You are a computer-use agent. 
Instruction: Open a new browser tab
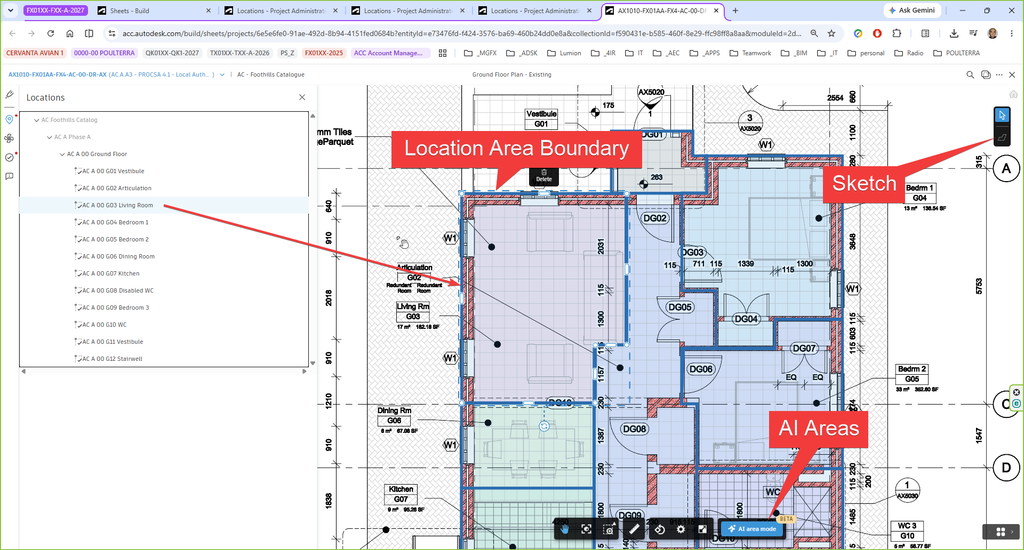735,10
